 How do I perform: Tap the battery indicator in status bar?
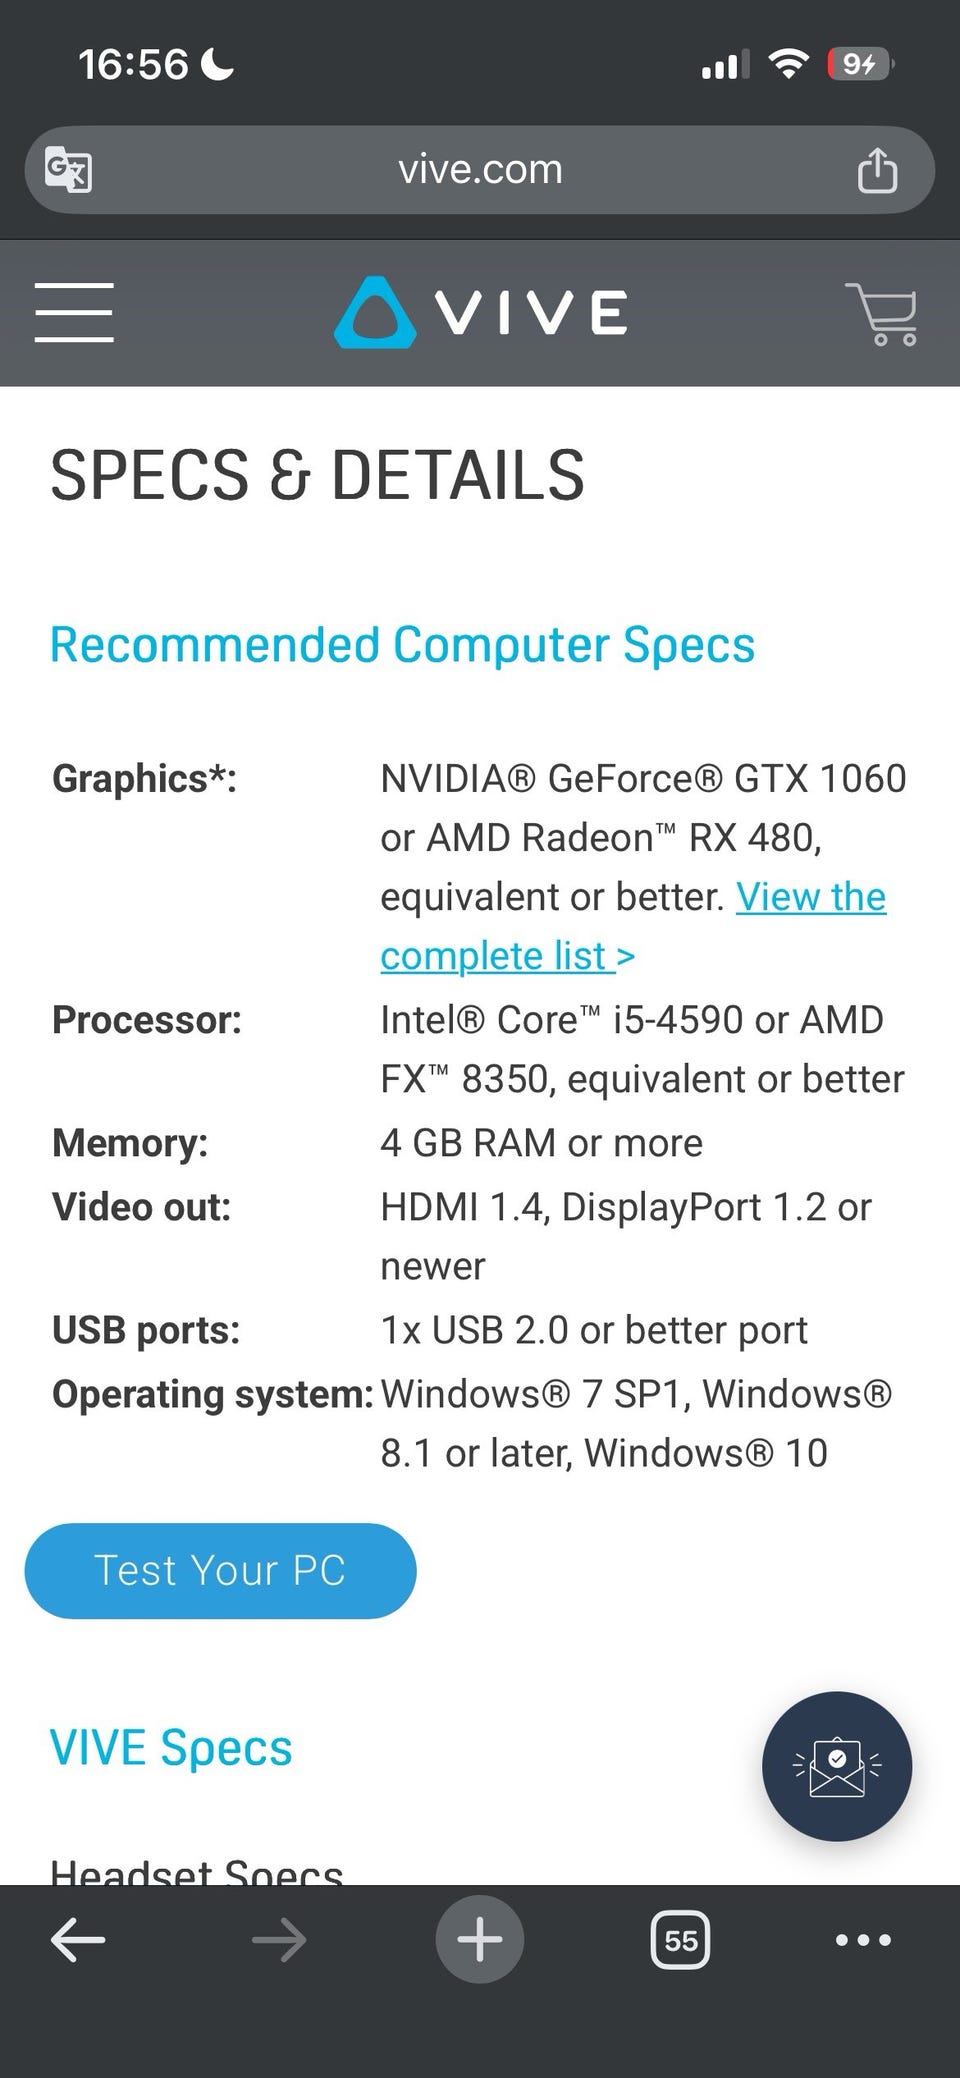coord(859,65)
